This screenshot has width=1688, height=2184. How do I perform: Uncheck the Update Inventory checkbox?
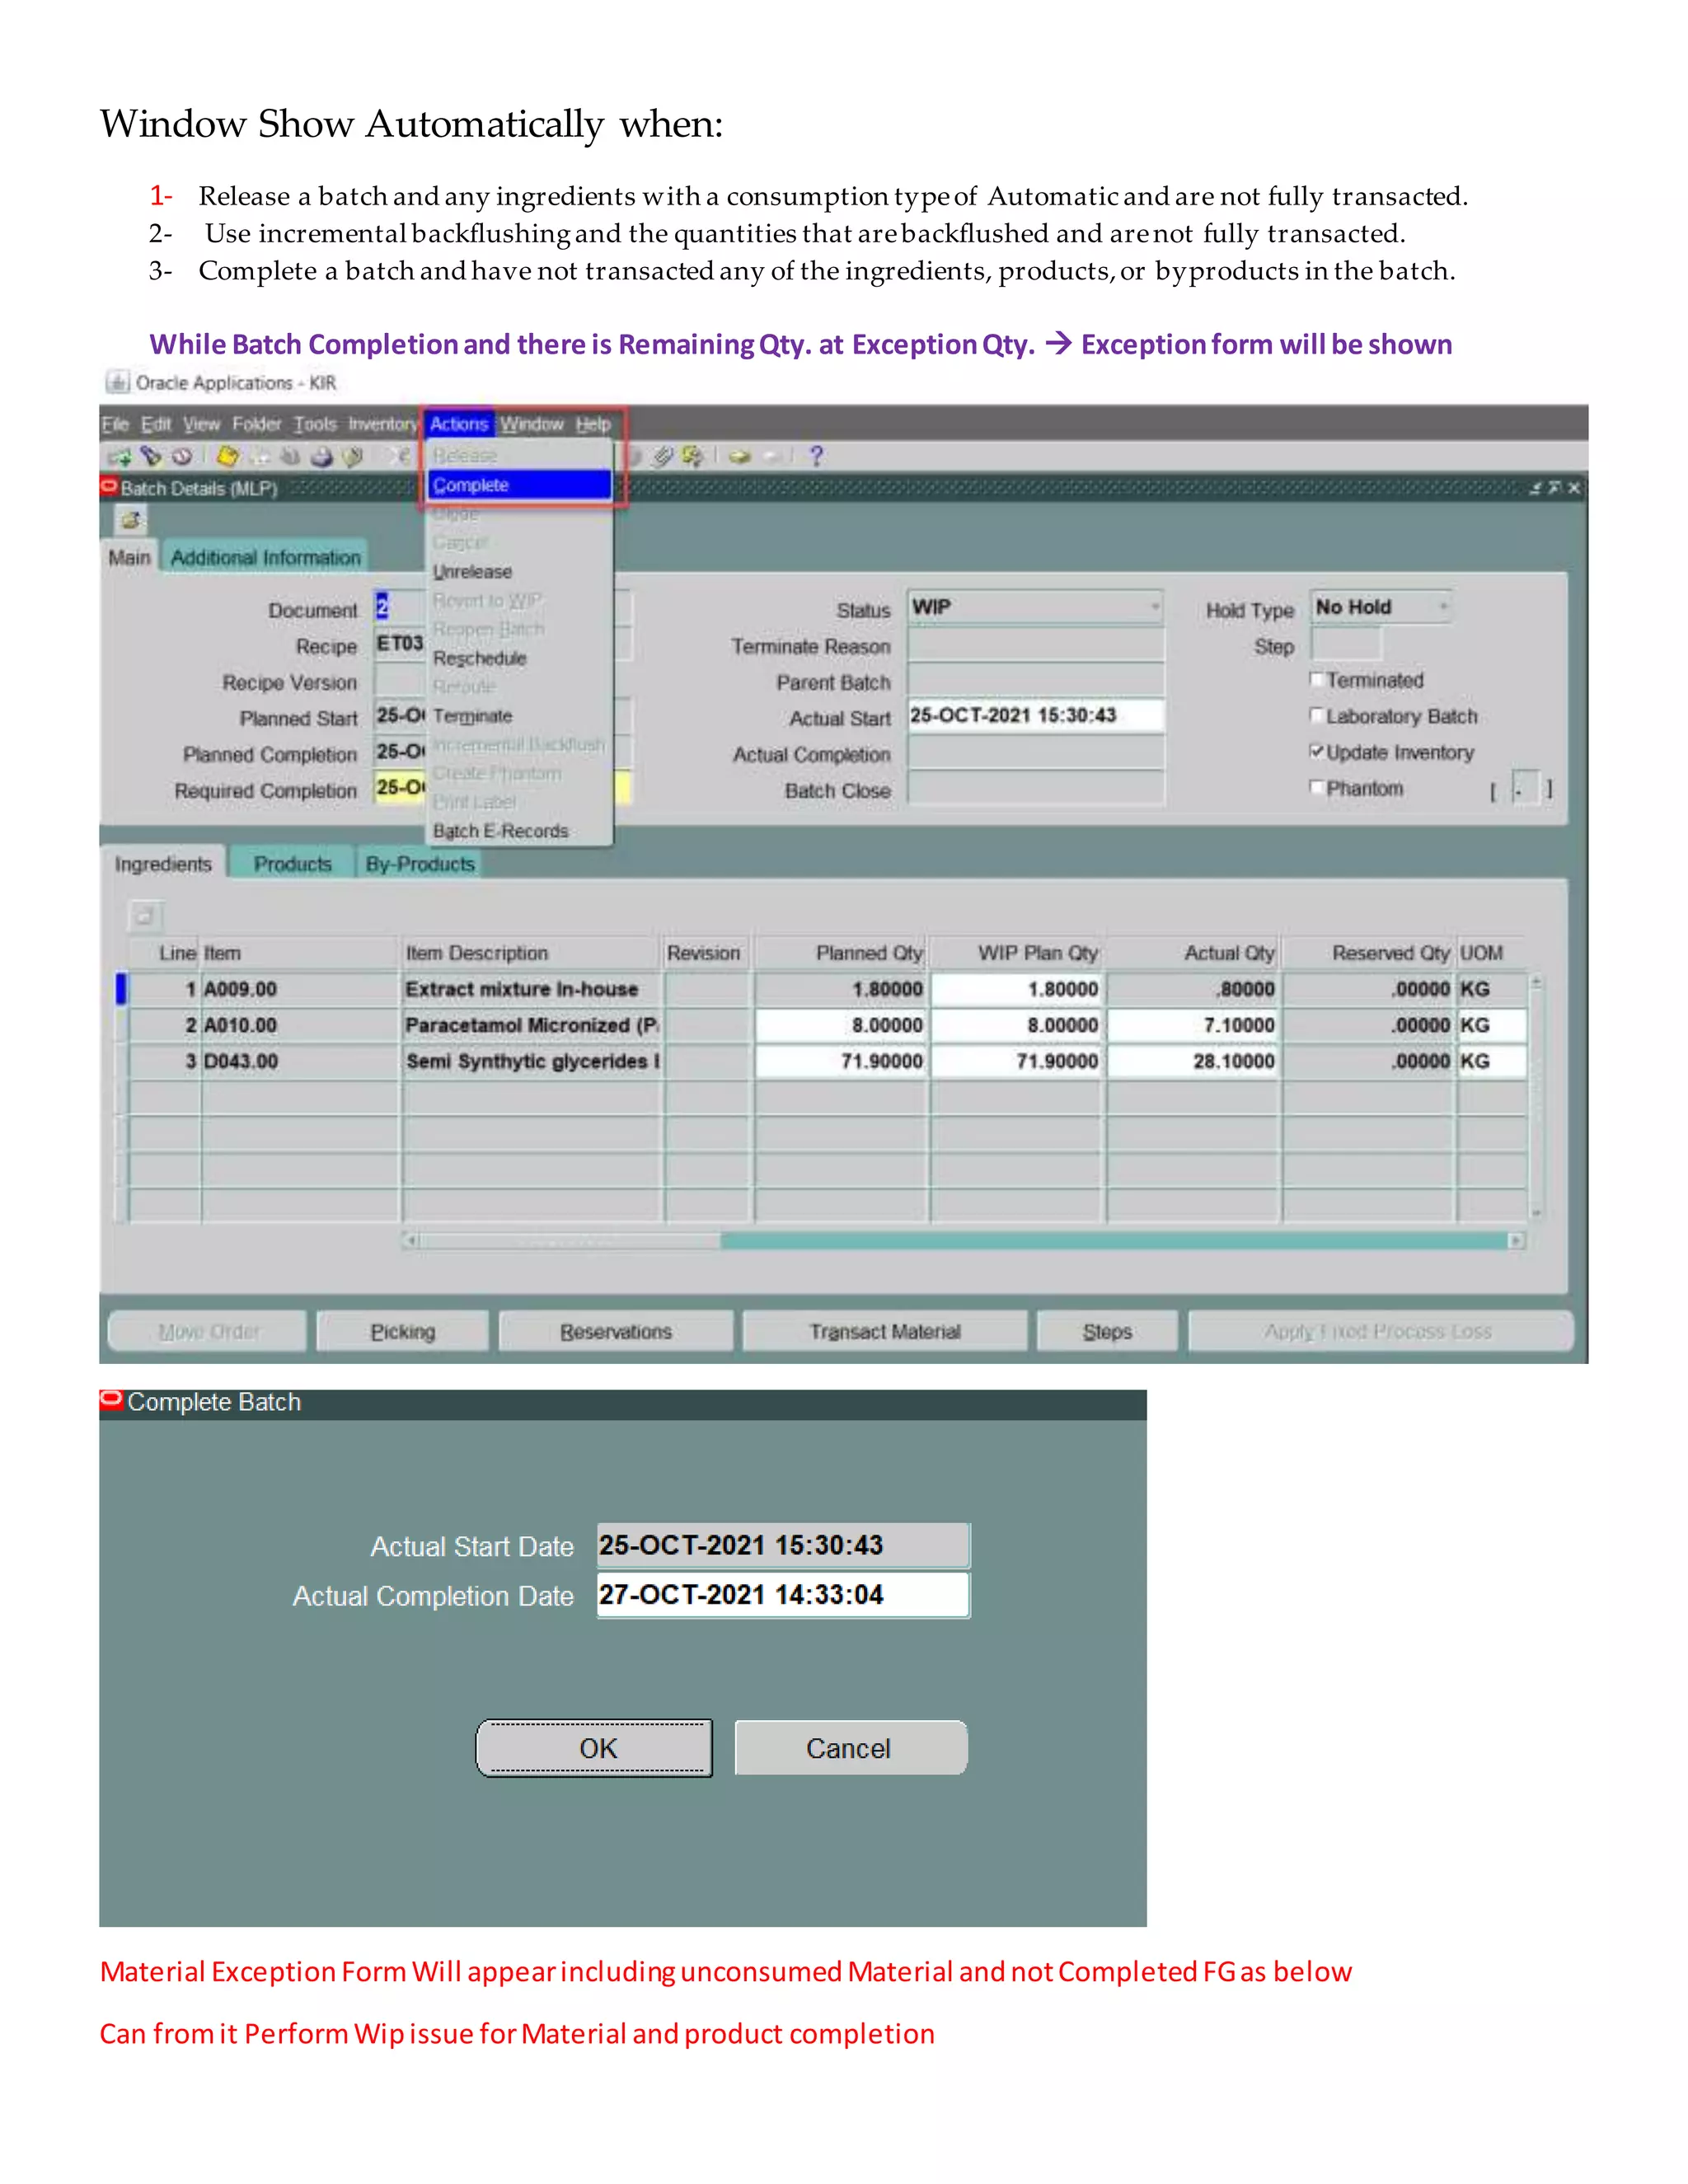click(x=1317, y=752)
